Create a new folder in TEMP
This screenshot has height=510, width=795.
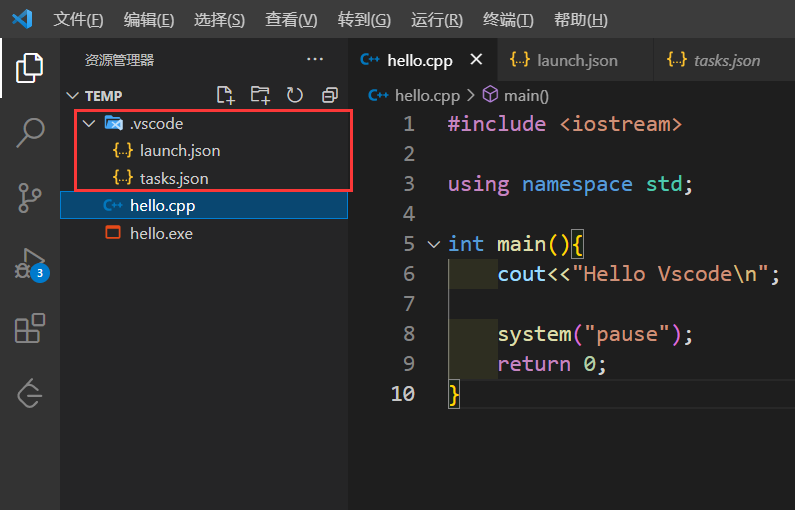tap(260, 95)
